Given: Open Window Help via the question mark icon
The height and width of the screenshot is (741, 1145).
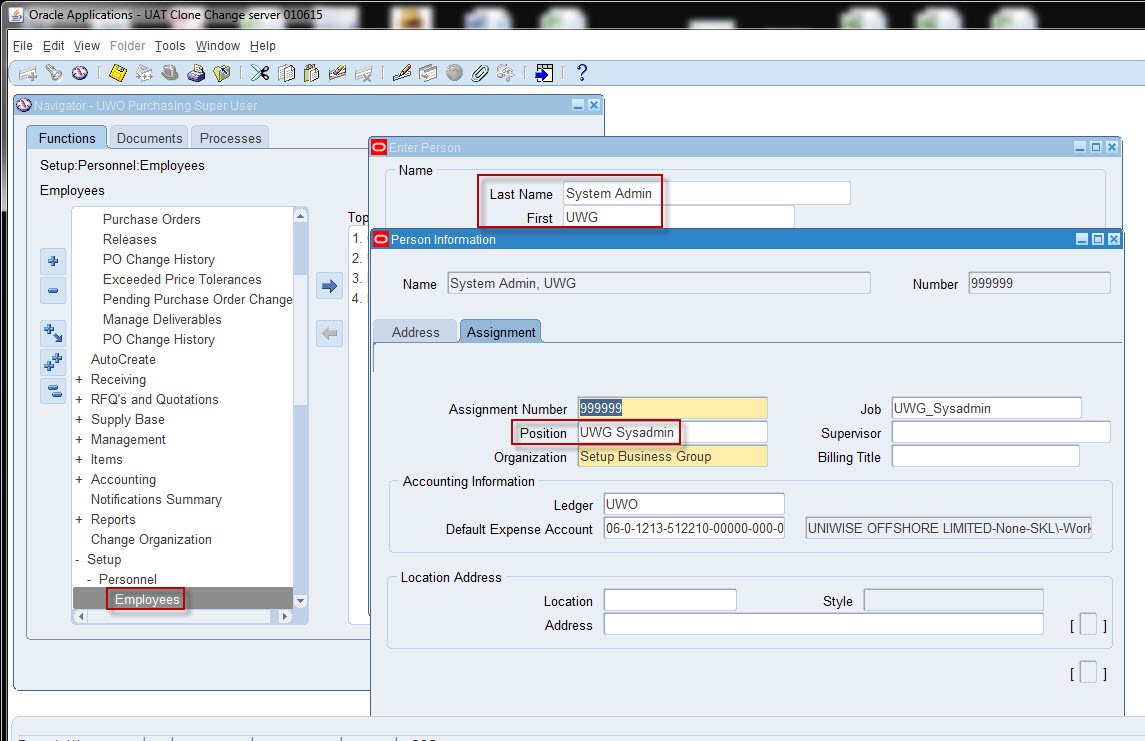Looking at the screenshot, I should tap(581, 72).
